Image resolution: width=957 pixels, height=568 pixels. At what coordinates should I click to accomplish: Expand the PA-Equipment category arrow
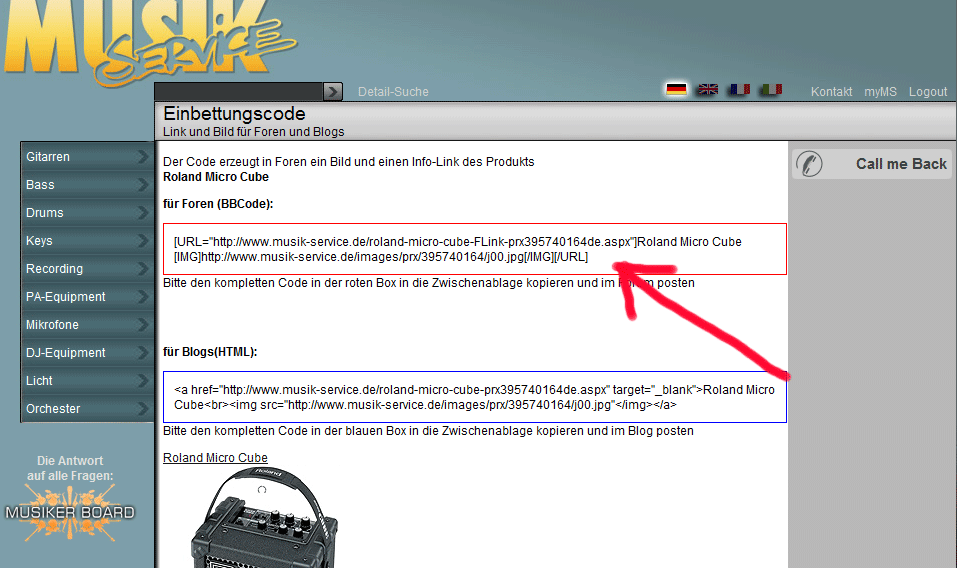142,297
